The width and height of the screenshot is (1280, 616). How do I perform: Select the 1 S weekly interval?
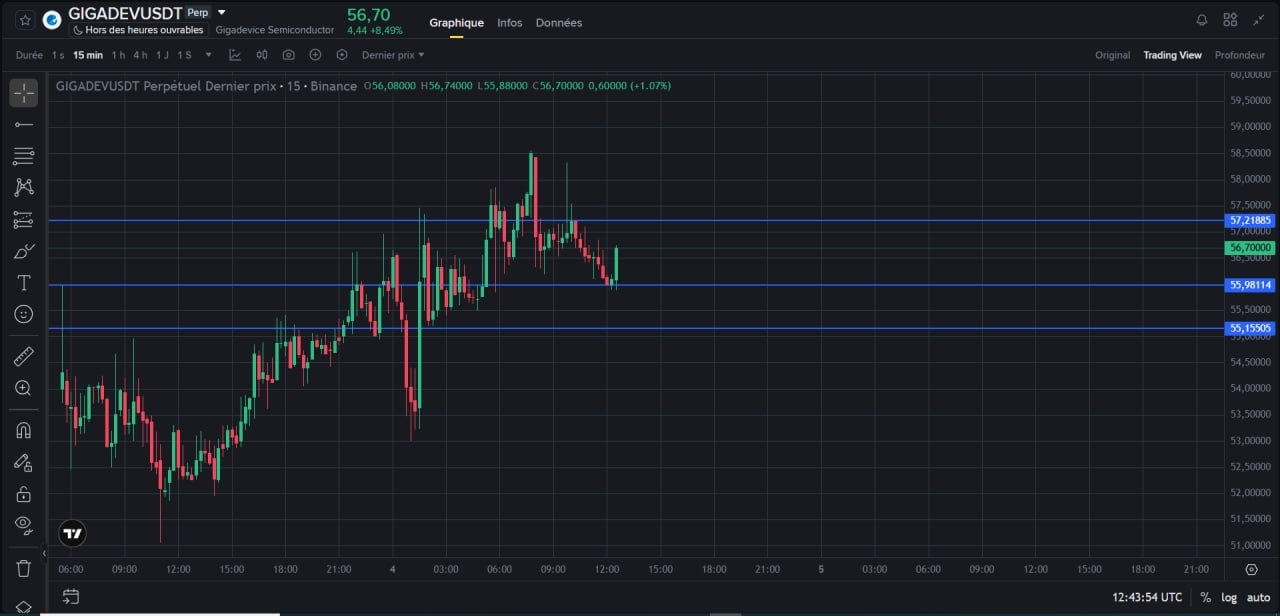pos(184,55)
